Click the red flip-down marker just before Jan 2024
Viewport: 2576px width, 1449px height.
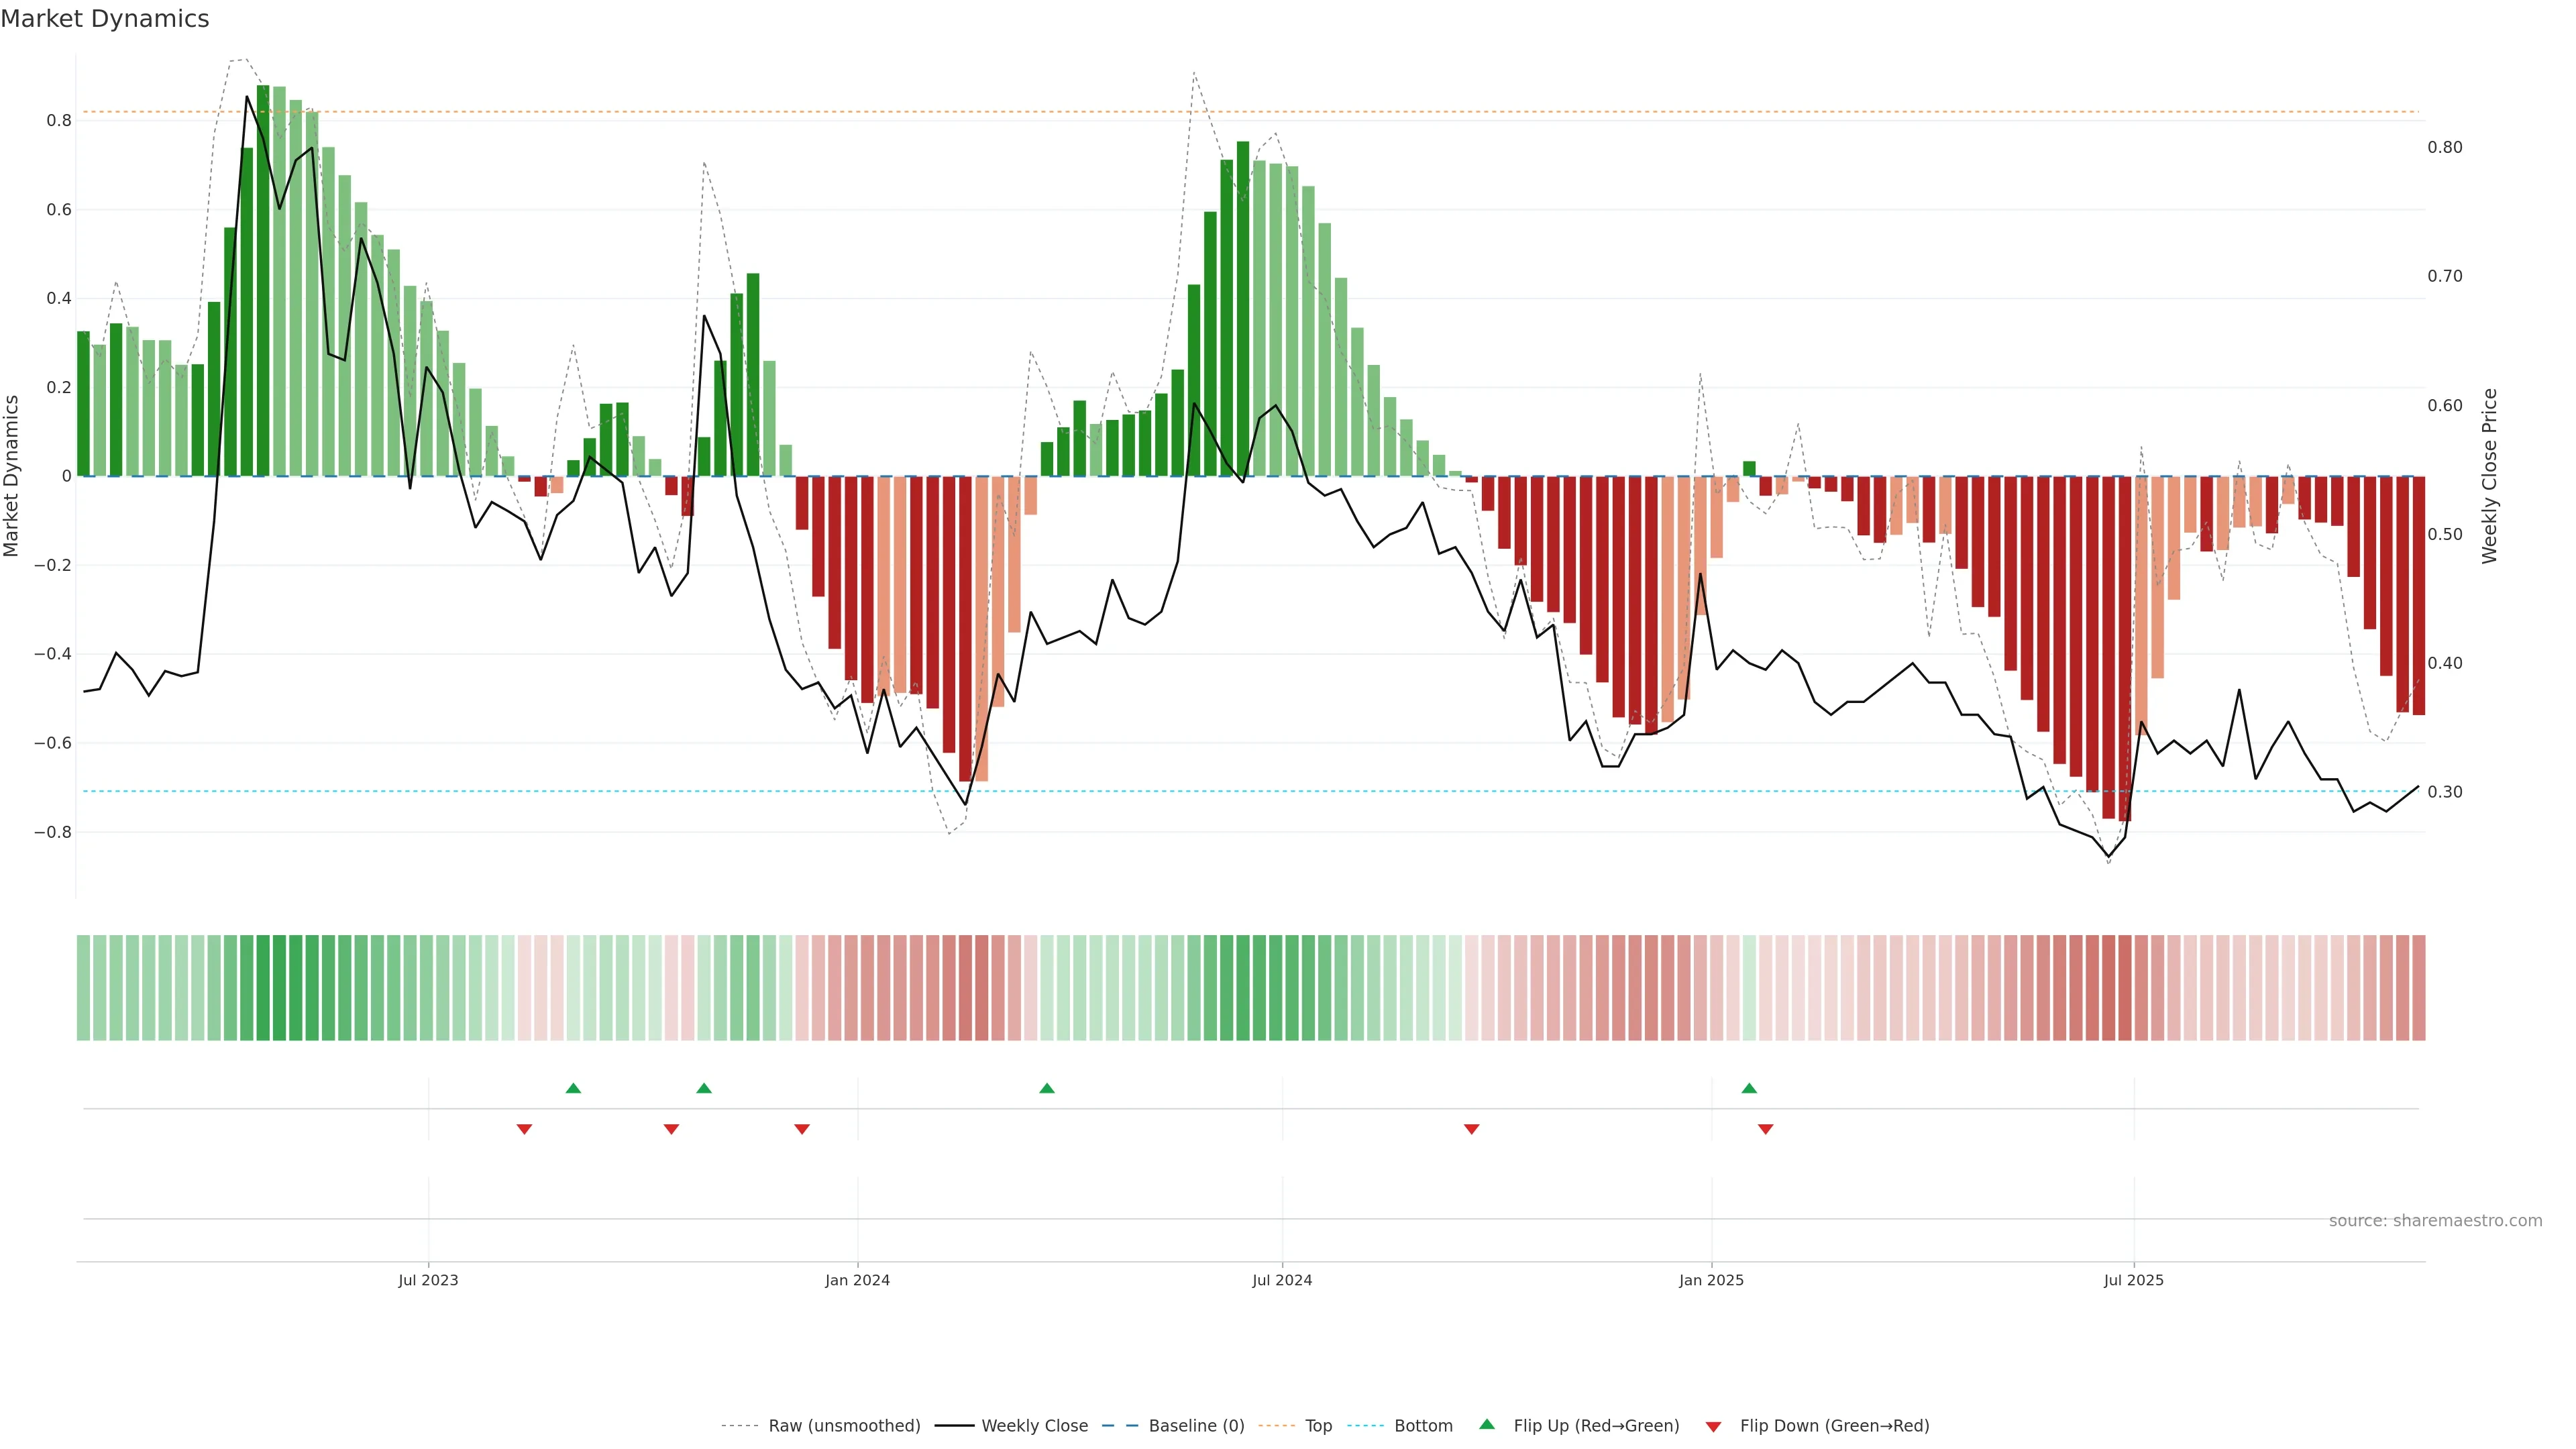(801, 1129)
